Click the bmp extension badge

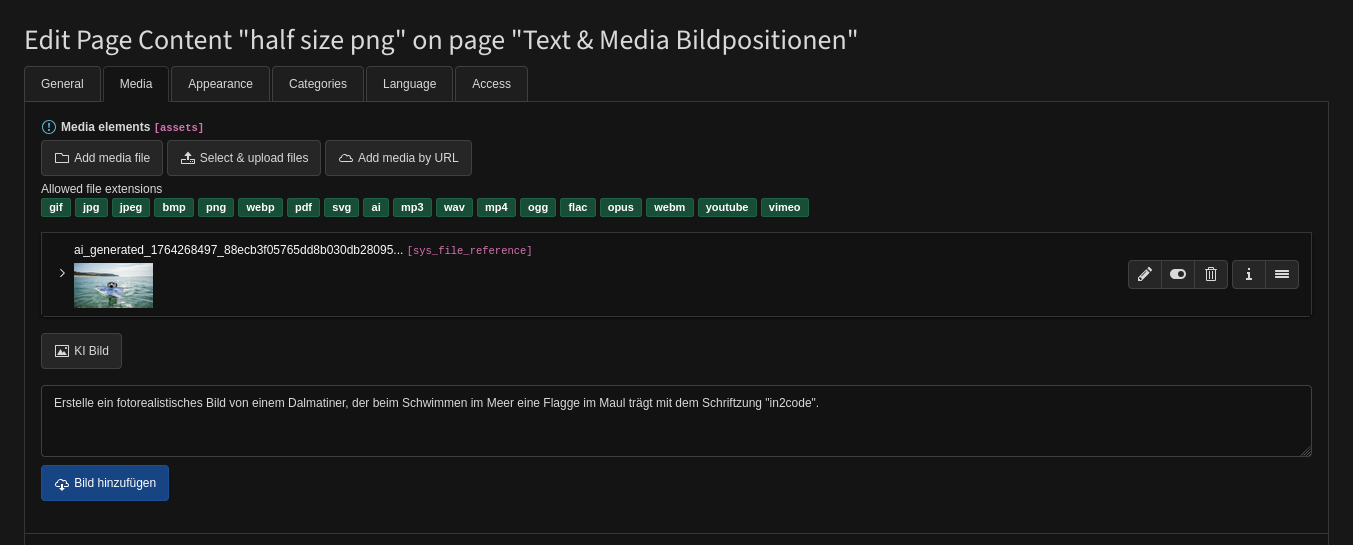point(174,208)
